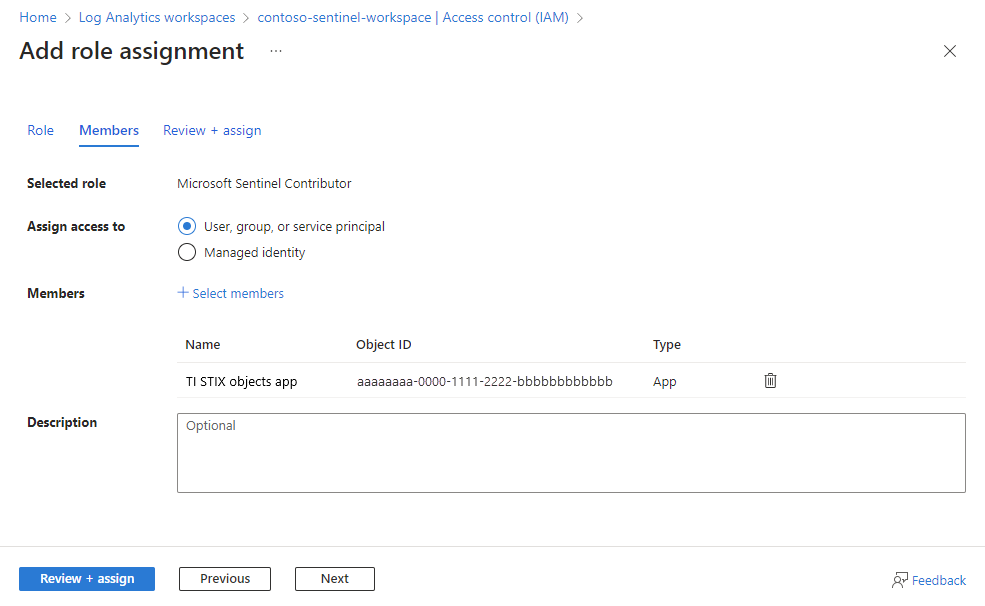Switch to the Role tab
Screen dimensions: 985x606
(40, 130)
